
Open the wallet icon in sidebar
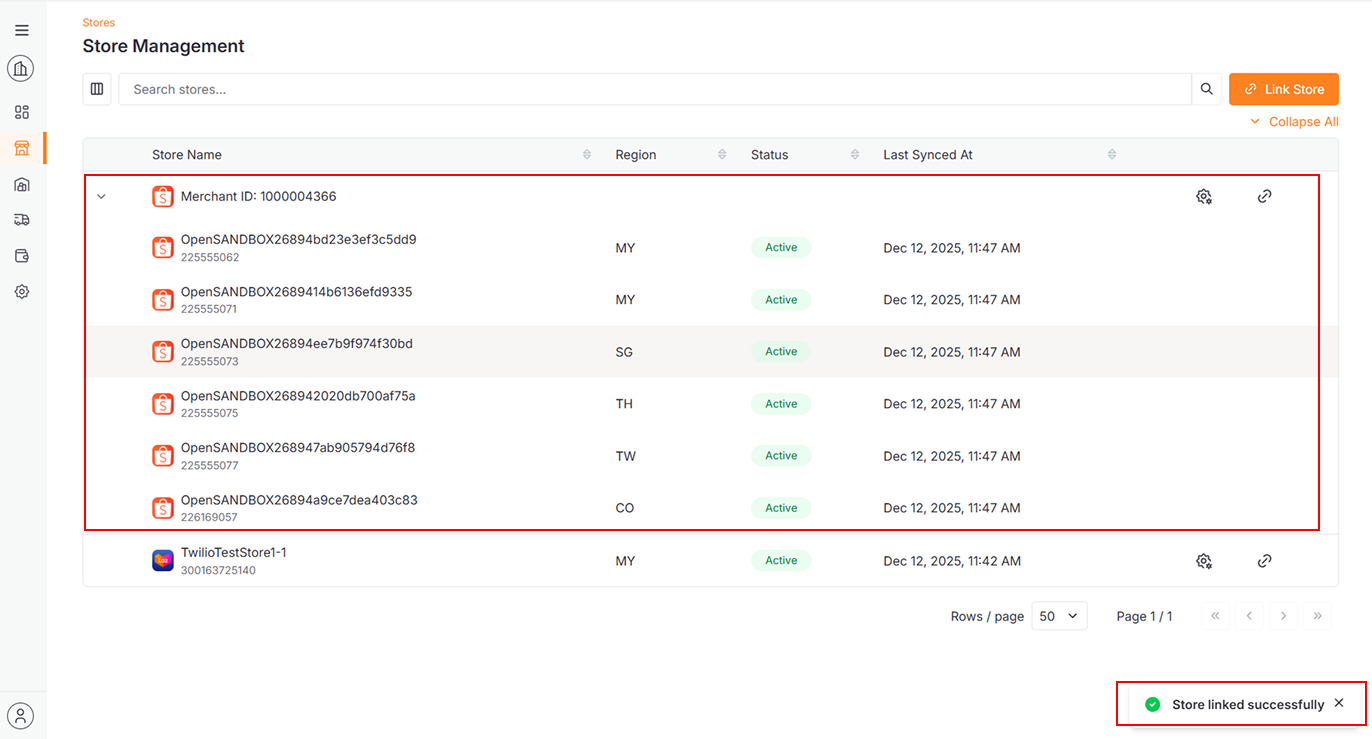(22, 256)
